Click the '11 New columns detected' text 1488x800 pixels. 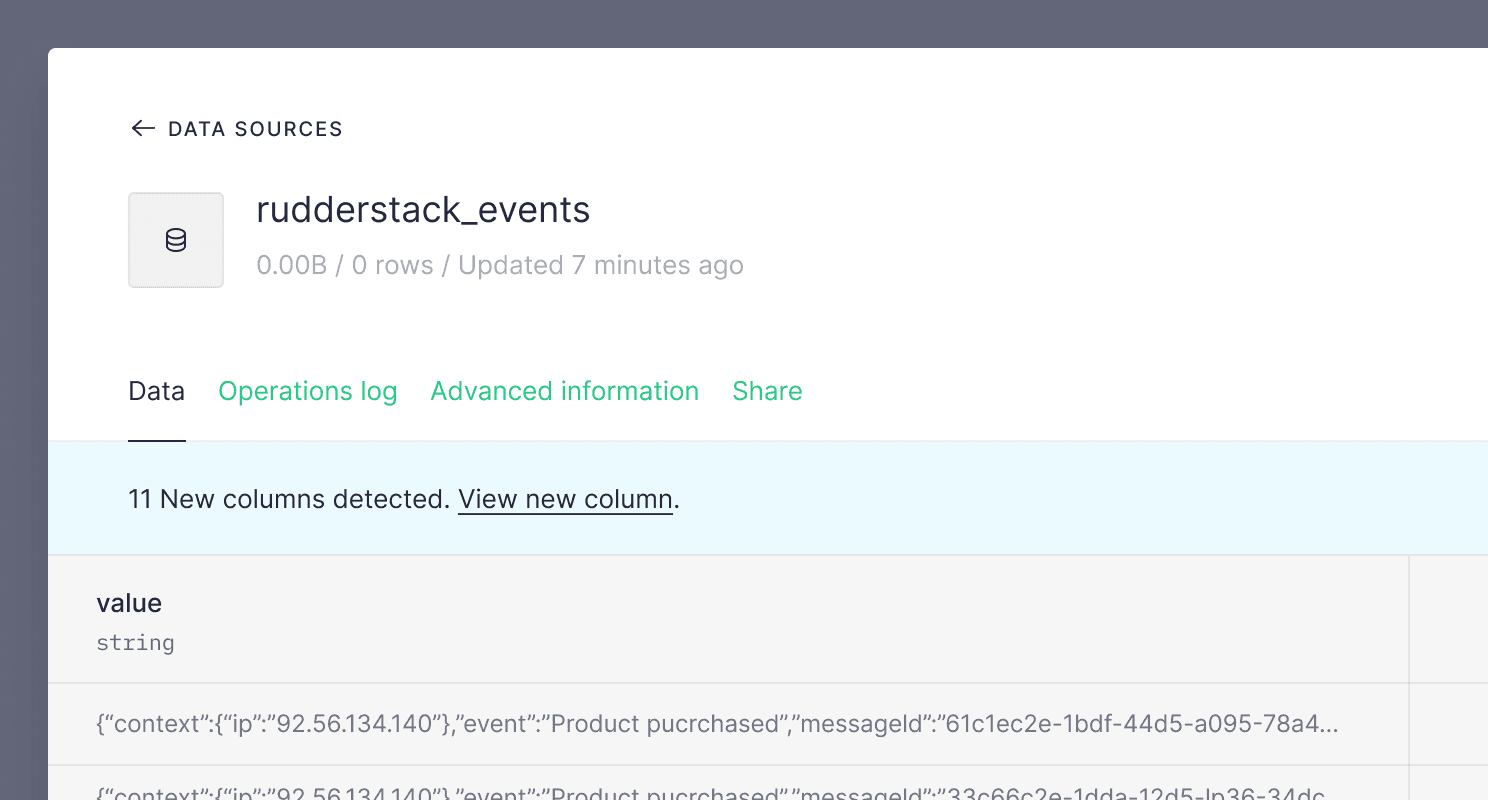point(288,499)
